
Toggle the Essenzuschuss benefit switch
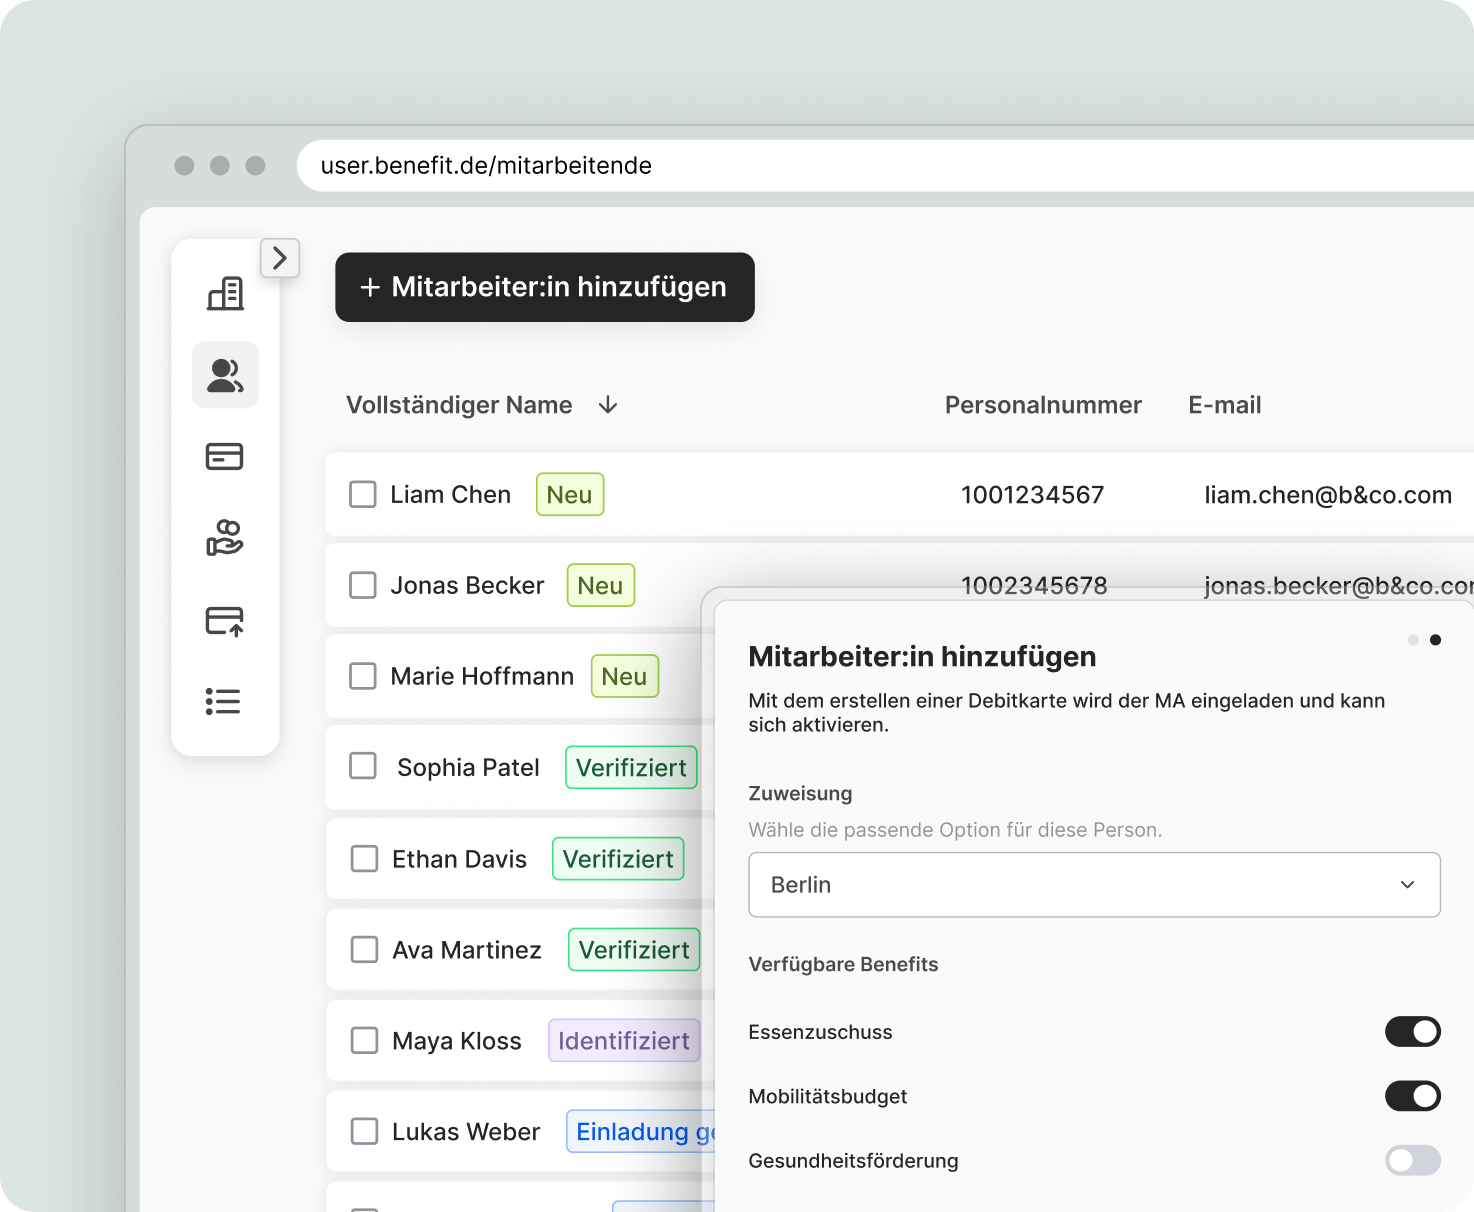(1413, 1031)
